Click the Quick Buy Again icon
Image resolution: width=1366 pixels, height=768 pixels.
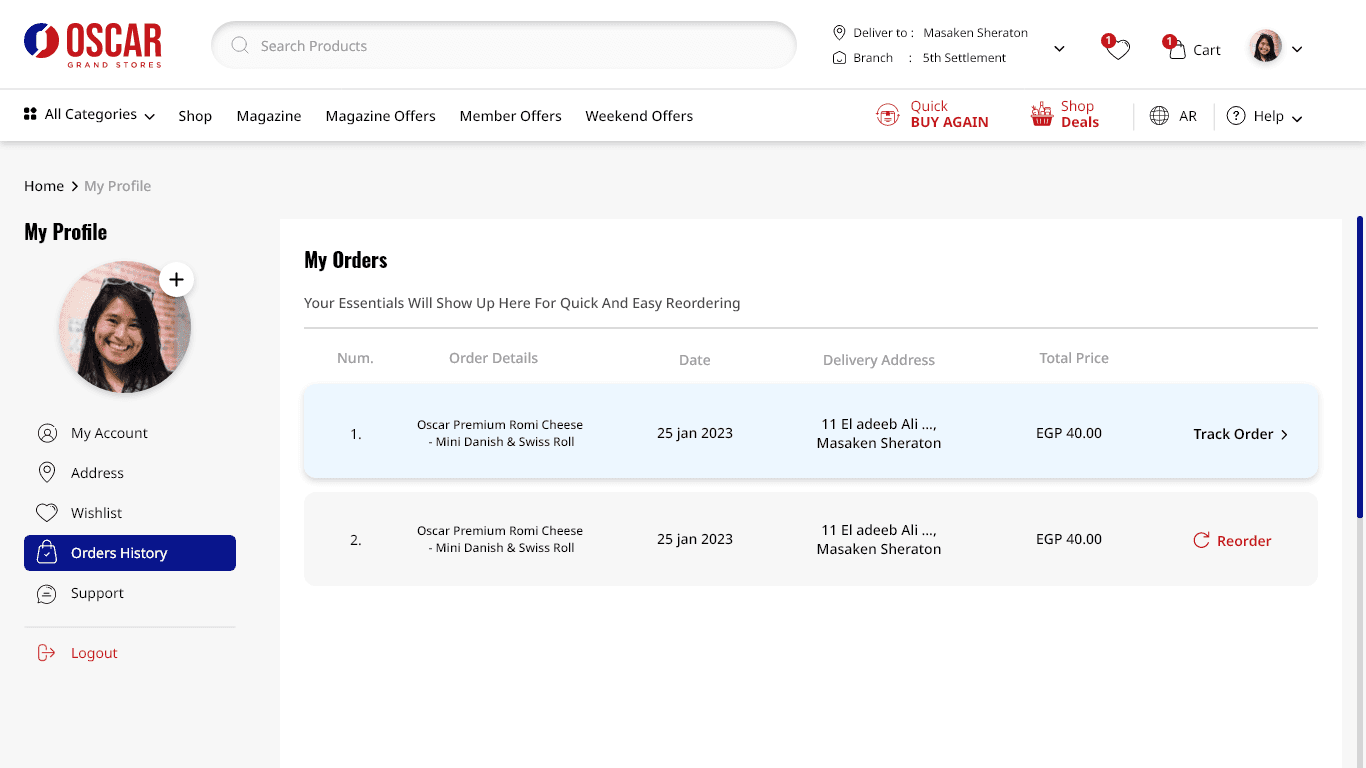tap(888, 115)
